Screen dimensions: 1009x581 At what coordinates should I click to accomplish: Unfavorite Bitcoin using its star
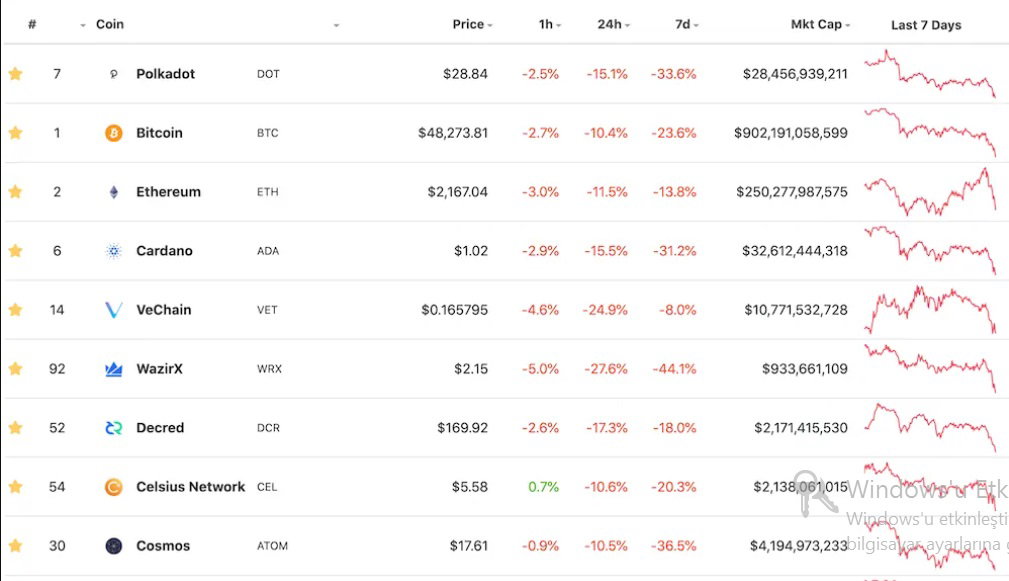pyautogui.click(x=15, y=133)
